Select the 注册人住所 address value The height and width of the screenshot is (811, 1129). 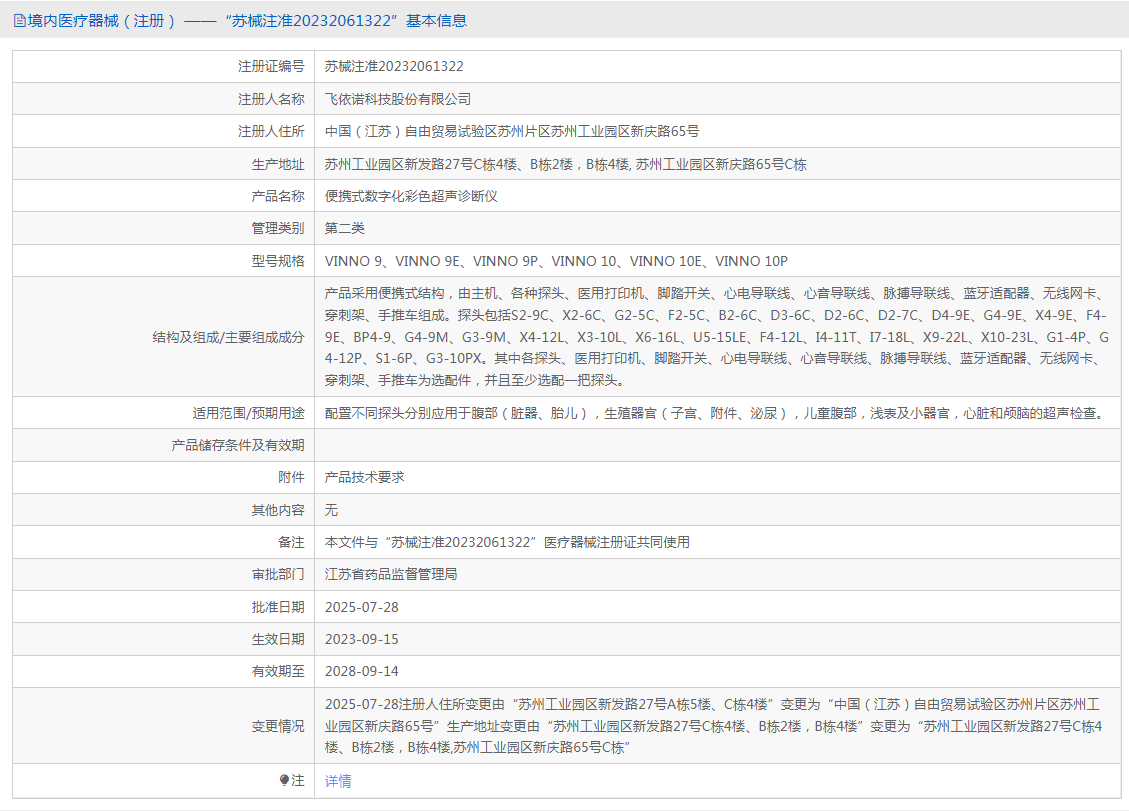coord(512,131)
